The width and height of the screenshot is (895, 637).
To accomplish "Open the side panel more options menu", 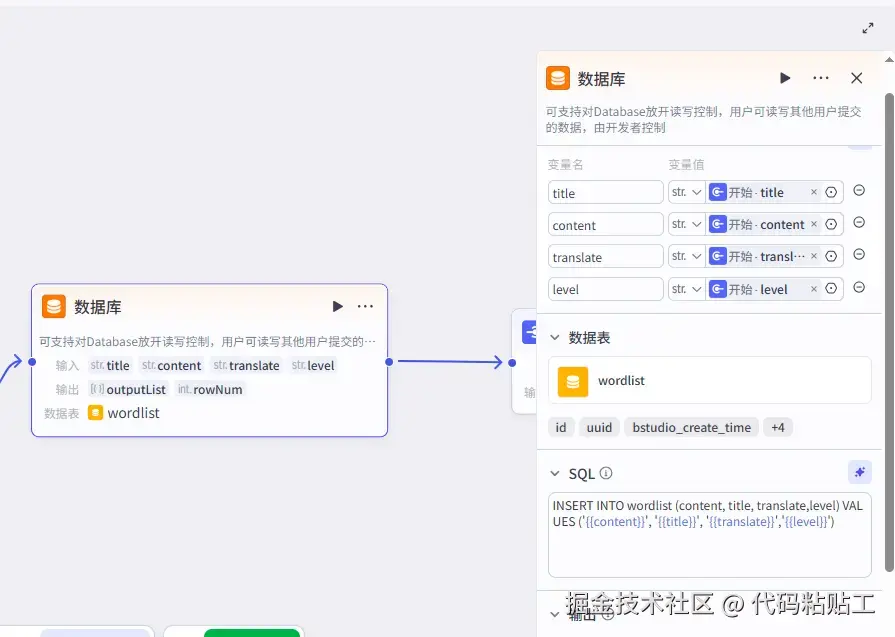I will (820, 78).
